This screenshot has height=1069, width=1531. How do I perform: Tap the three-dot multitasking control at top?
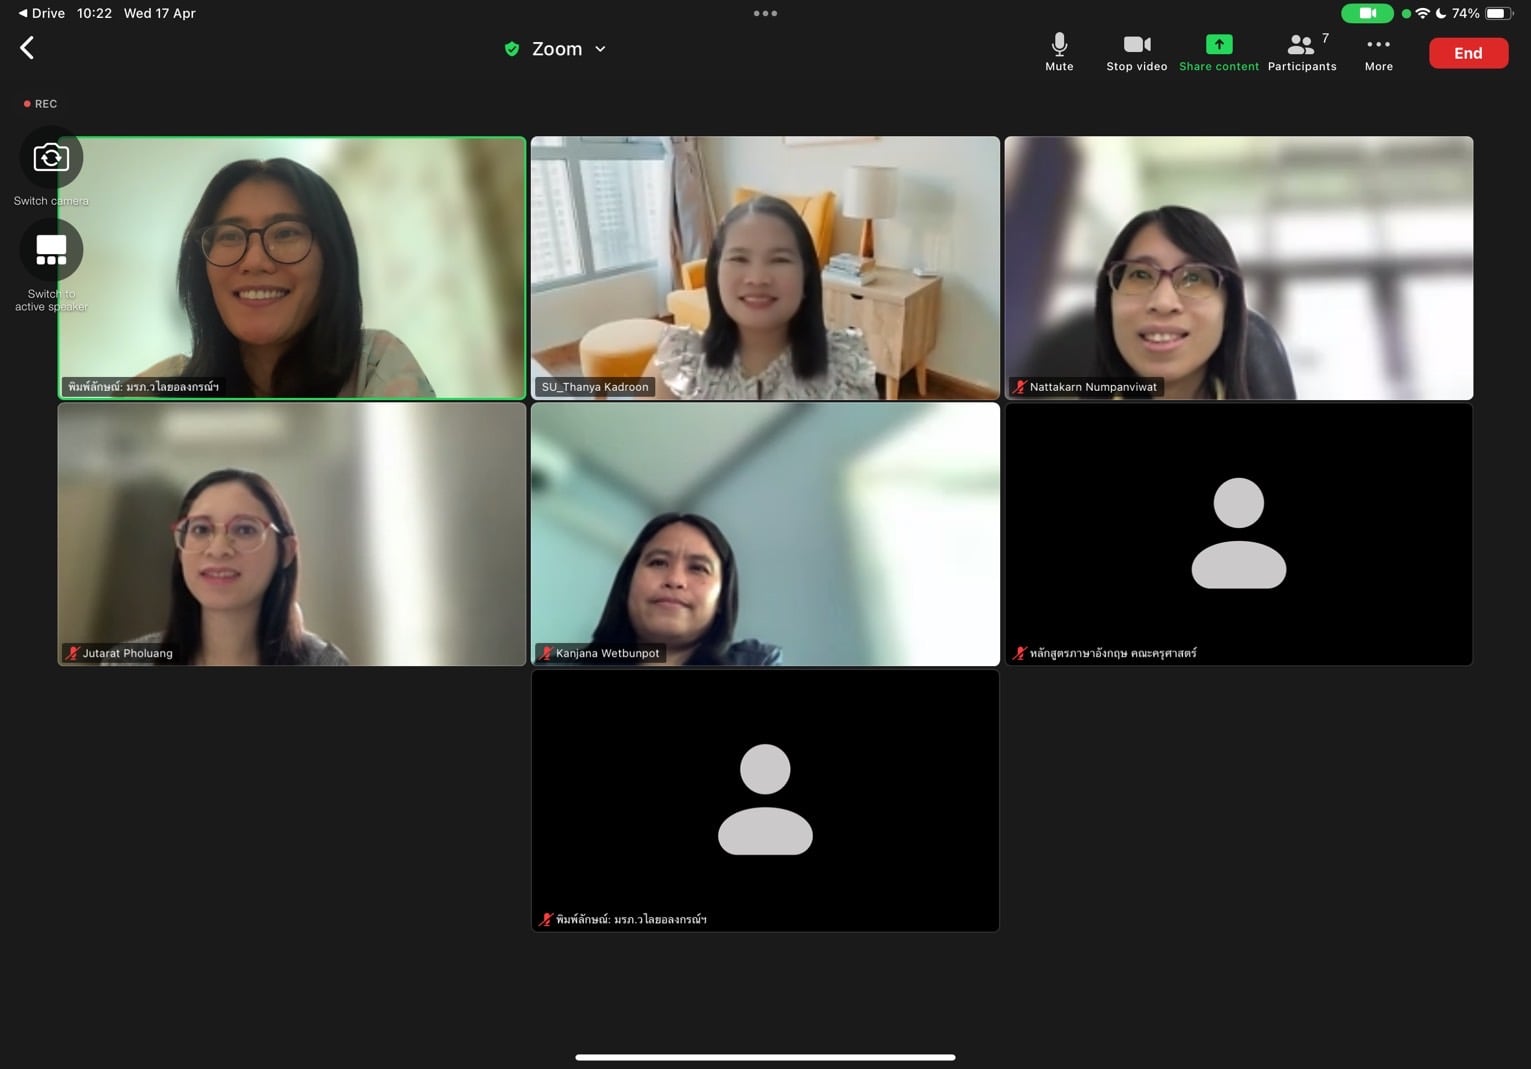pos(765,13)
